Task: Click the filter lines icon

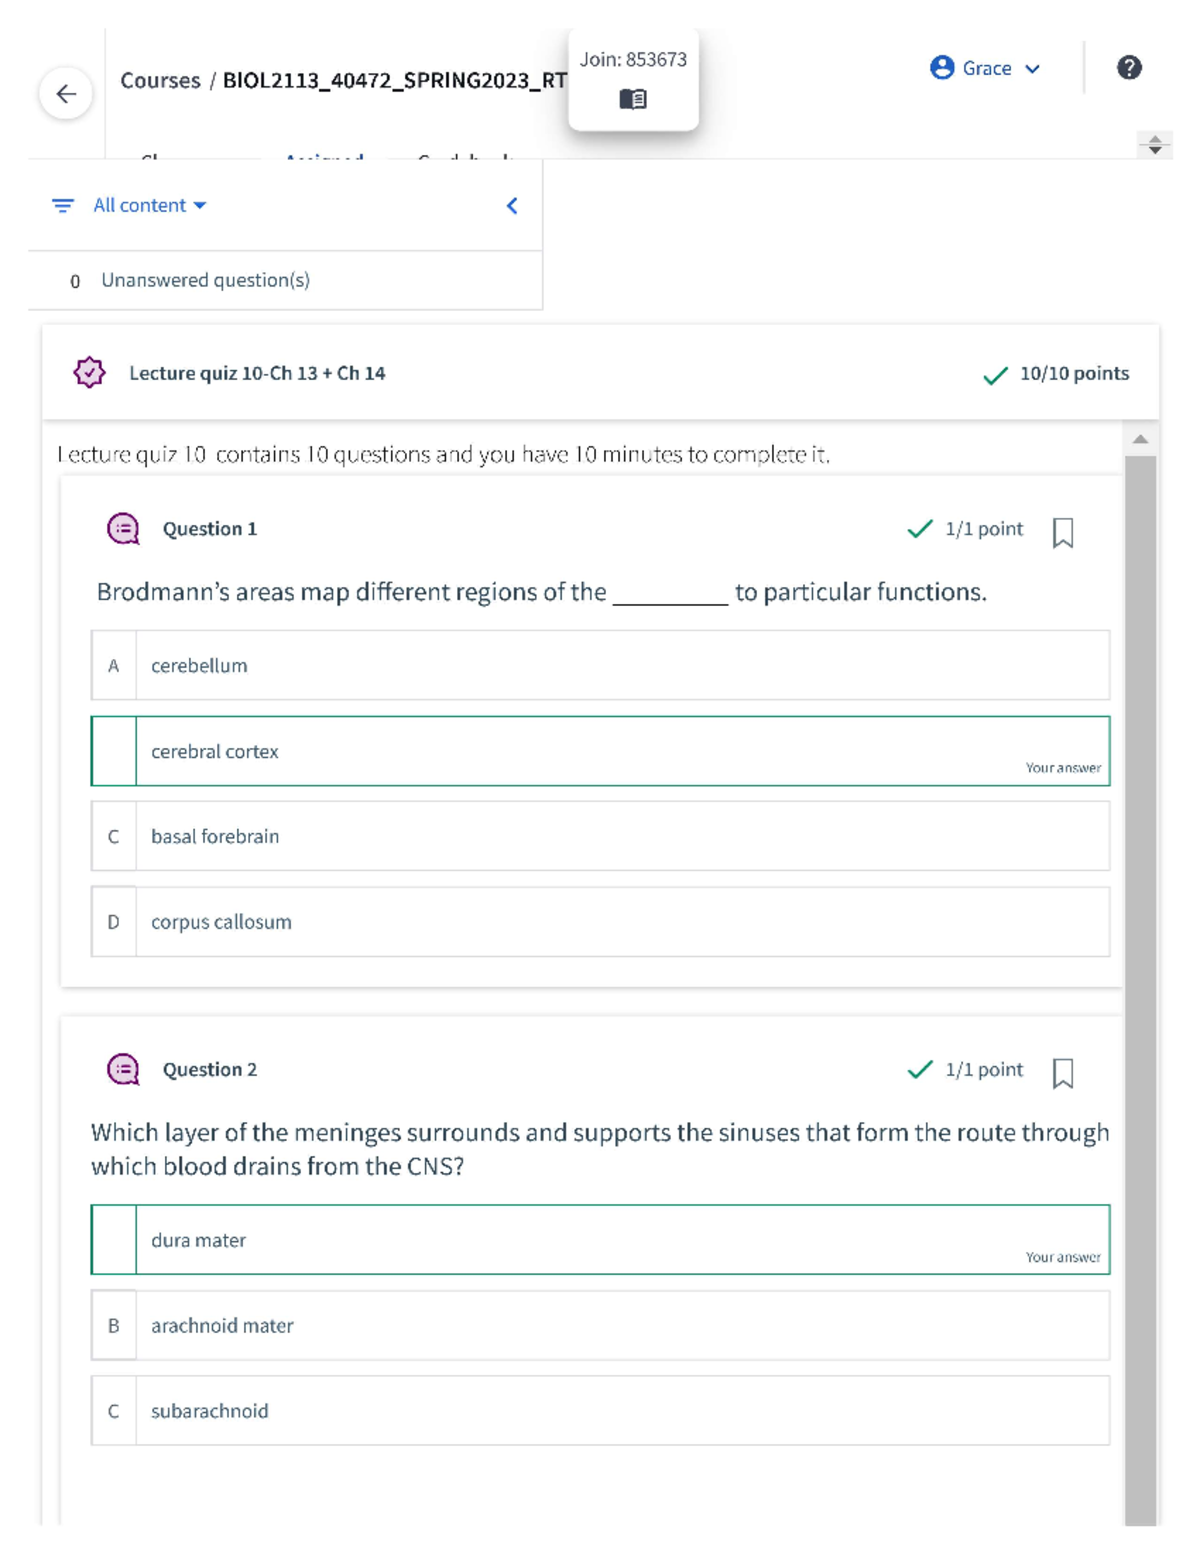Action: [x=63, y=206]
